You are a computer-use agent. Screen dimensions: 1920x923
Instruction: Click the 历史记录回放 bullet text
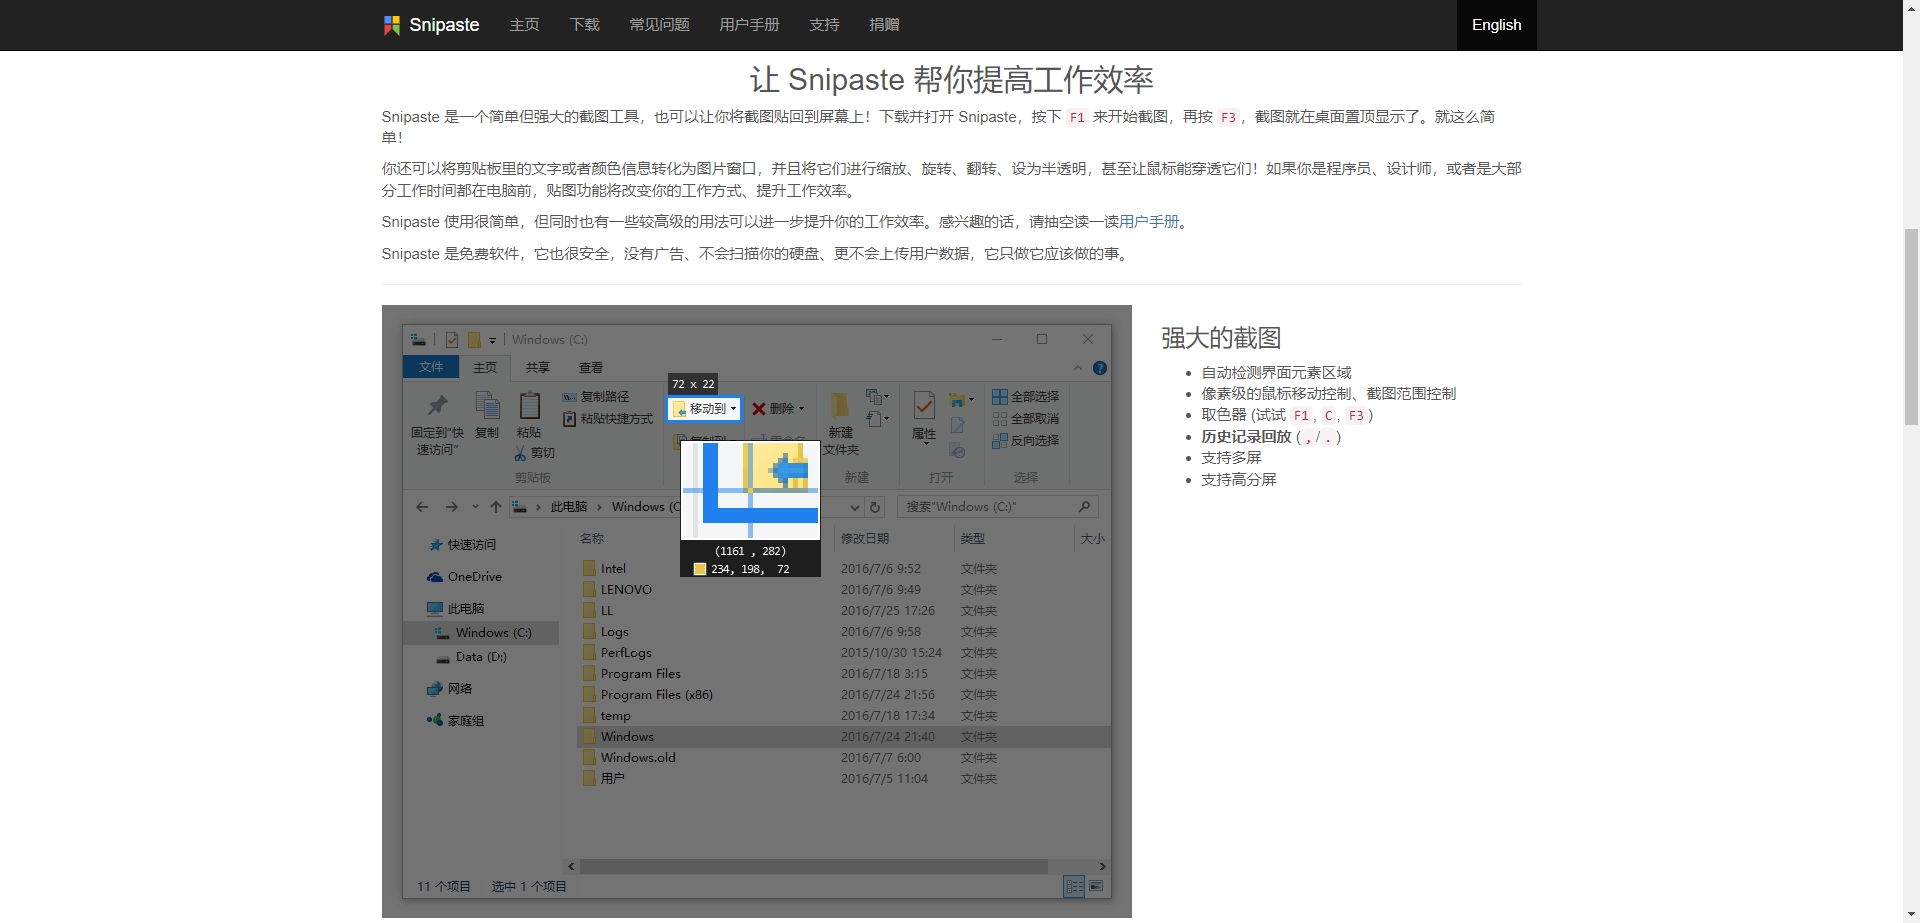[x=1246, y=437]
